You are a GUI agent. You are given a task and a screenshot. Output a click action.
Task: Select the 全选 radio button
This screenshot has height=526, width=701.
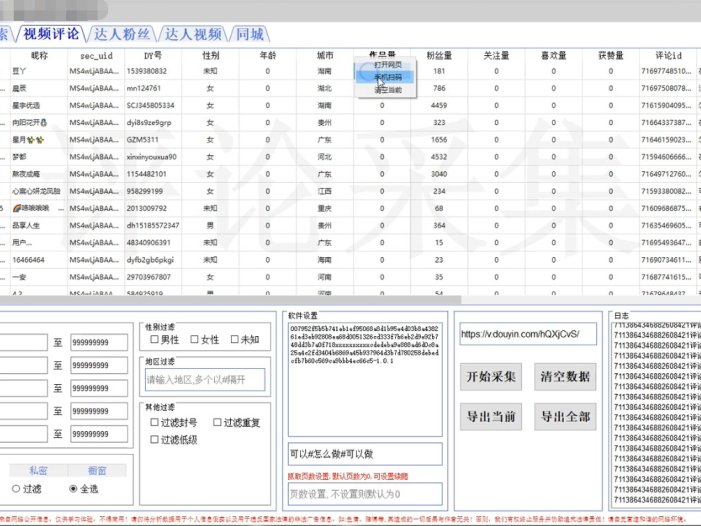(73, 488)
